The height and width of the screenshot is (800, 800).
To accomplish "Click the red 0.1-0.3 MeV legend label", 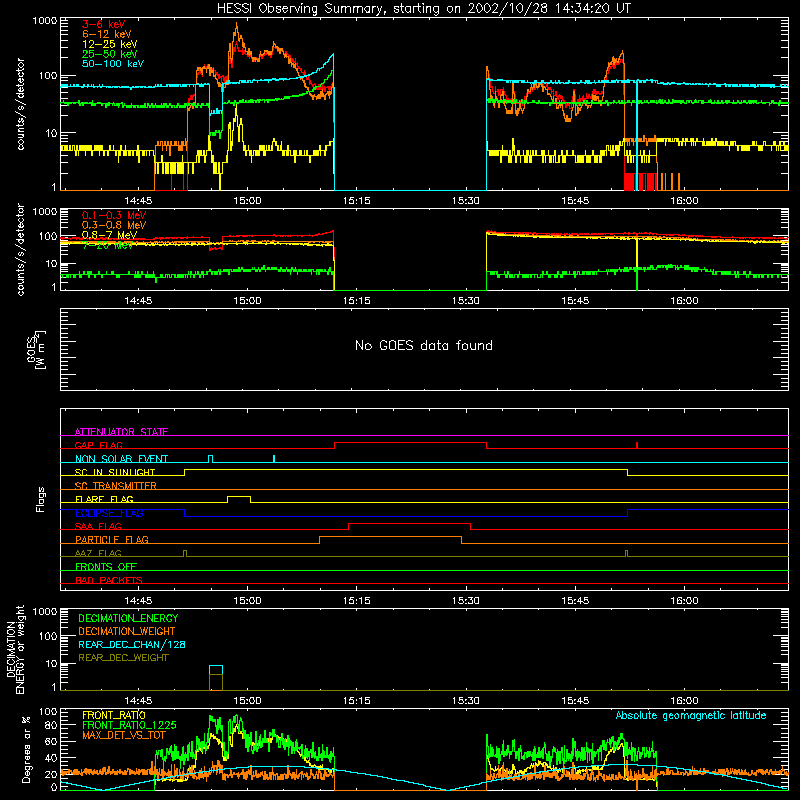I will pyautogui.click(x=114, y=215).
